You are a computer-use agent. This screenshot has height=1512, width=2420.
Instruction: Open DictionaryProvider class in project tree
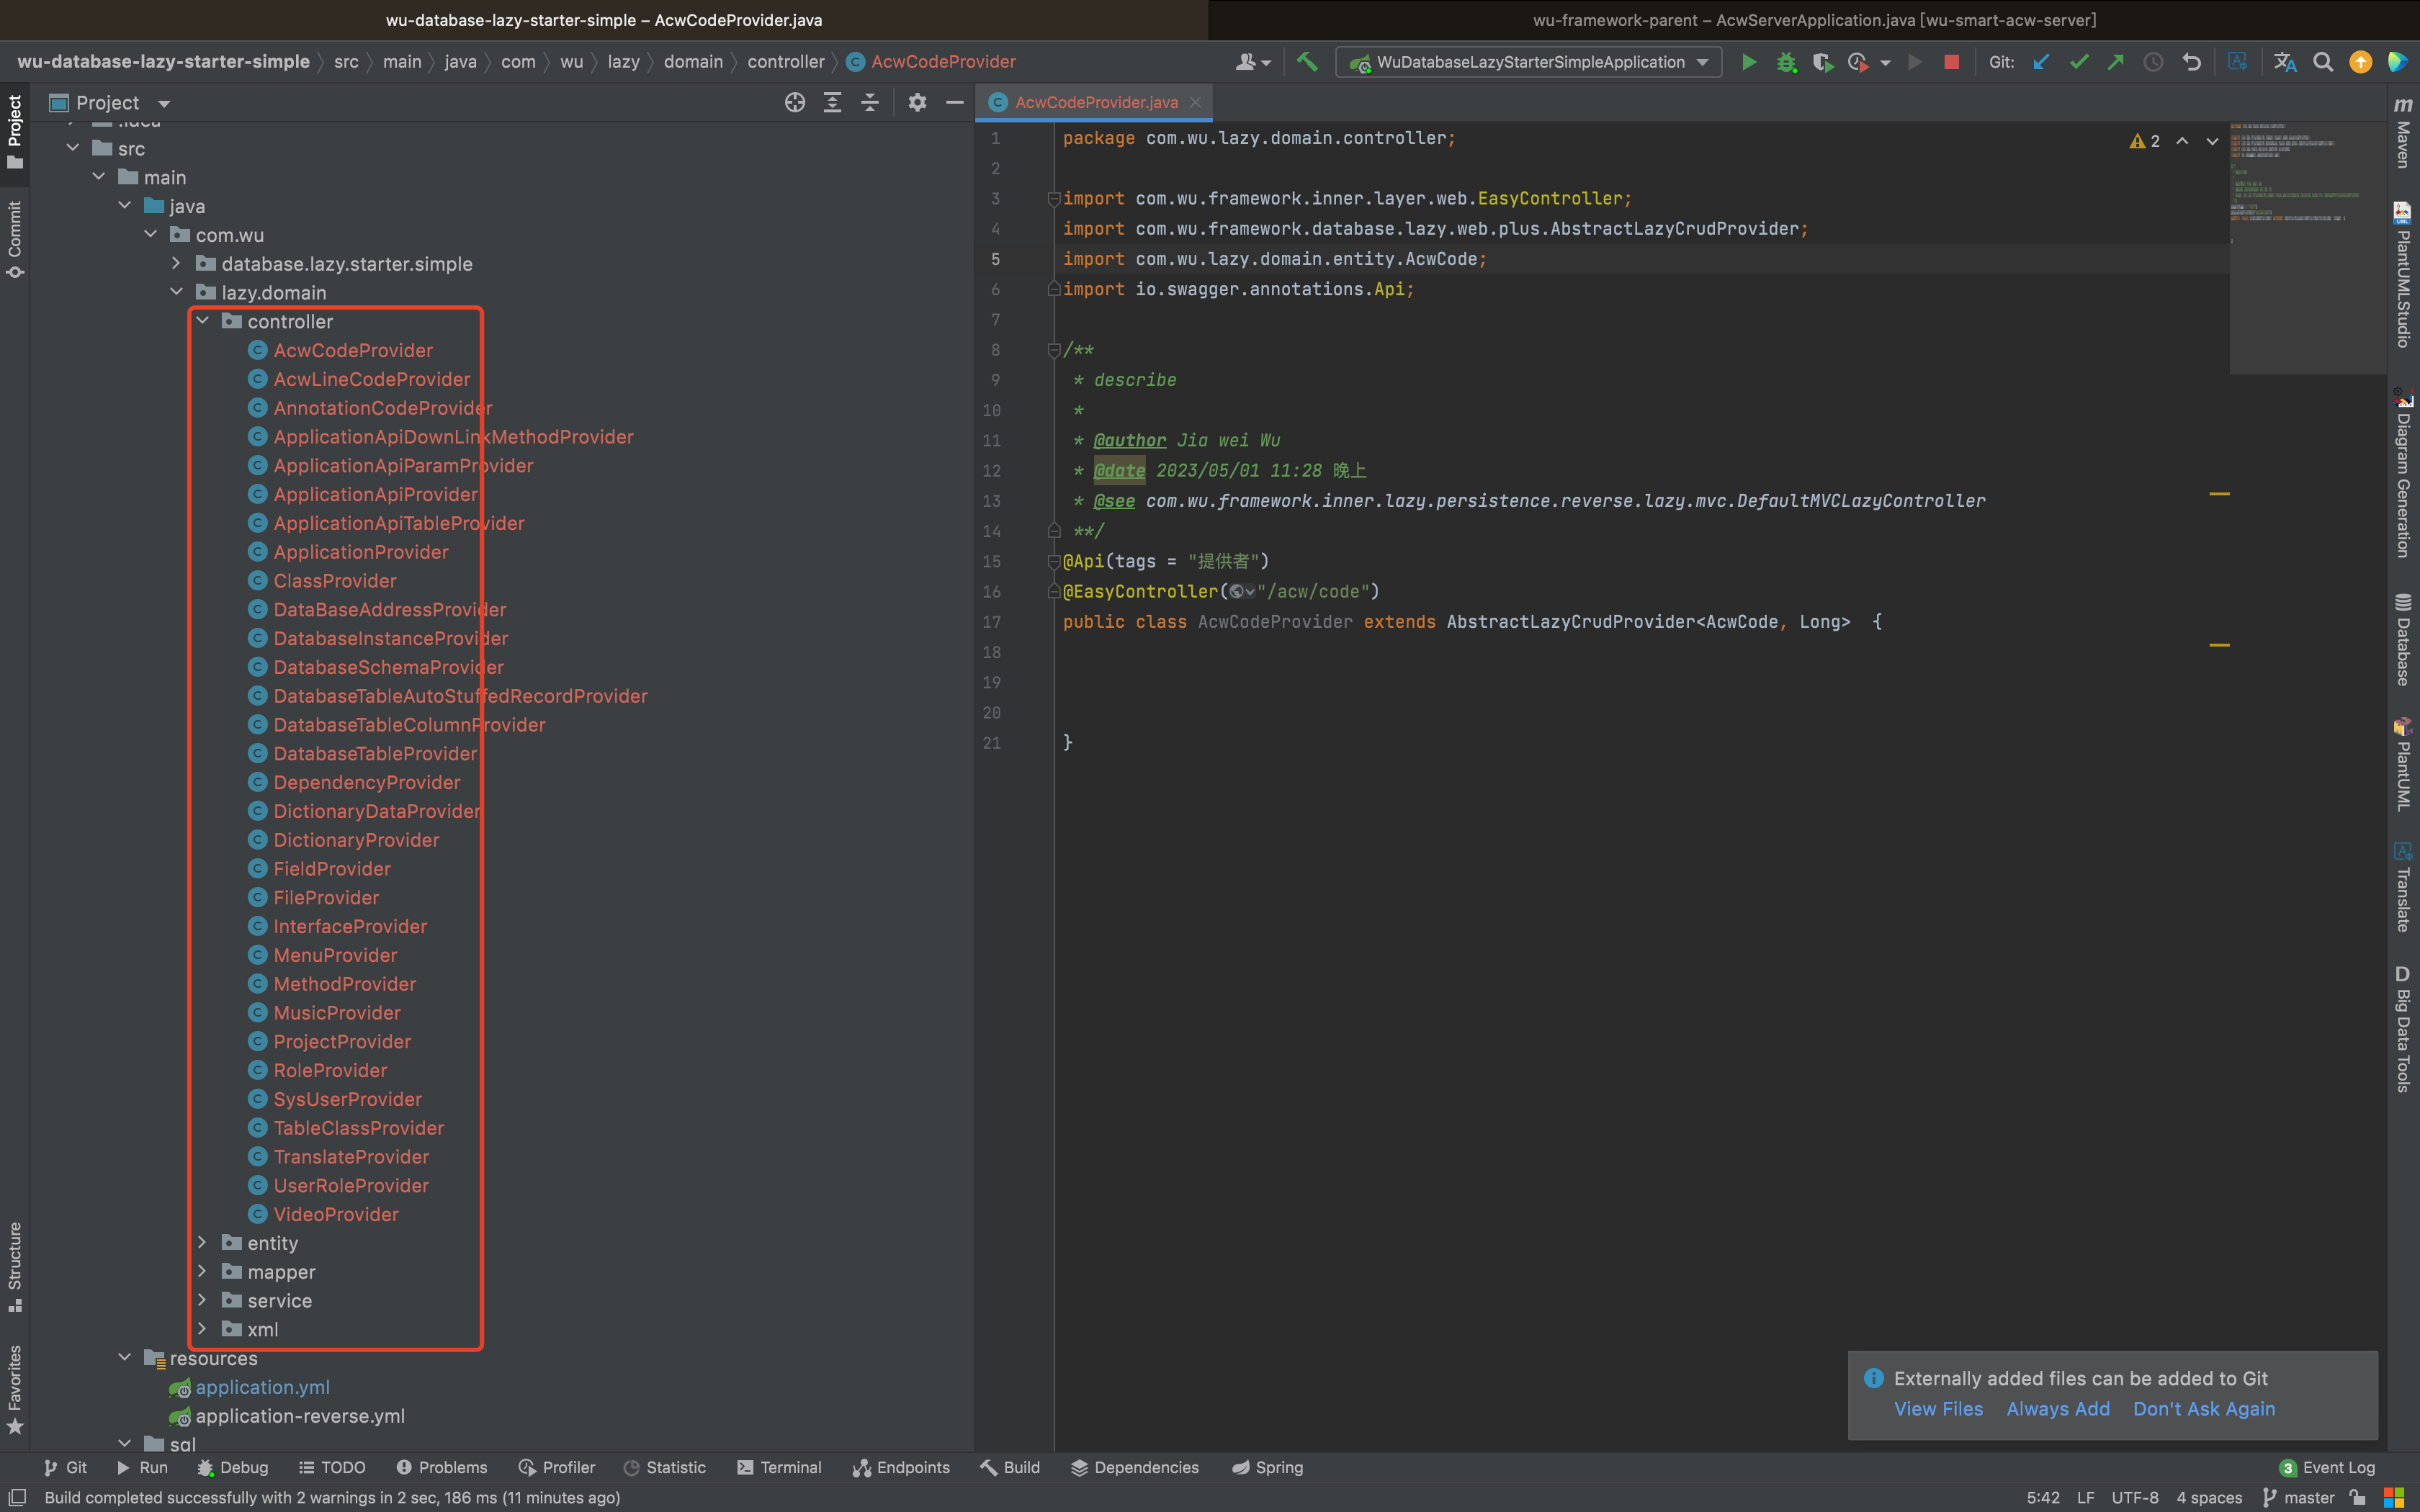point(356,840)
